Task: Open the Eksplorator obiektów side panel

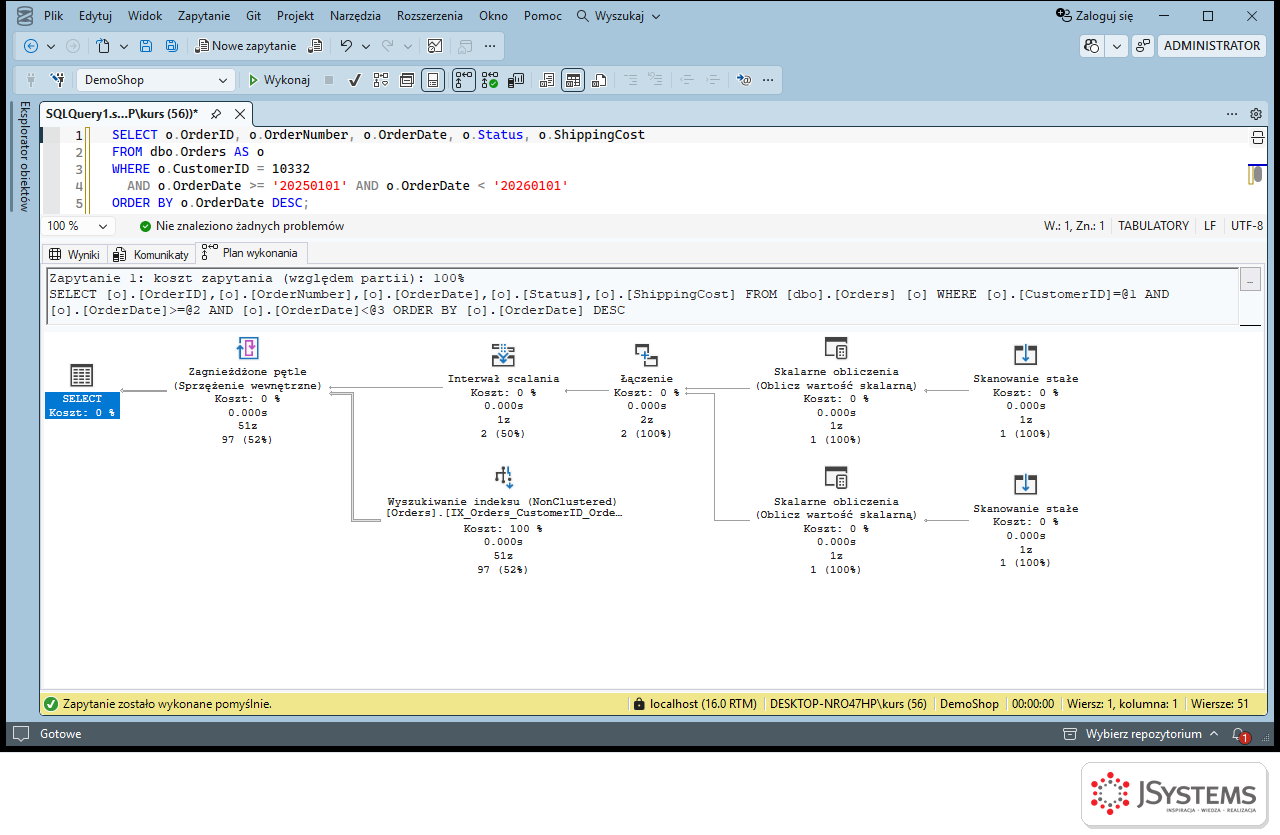Action: (24, 157)
